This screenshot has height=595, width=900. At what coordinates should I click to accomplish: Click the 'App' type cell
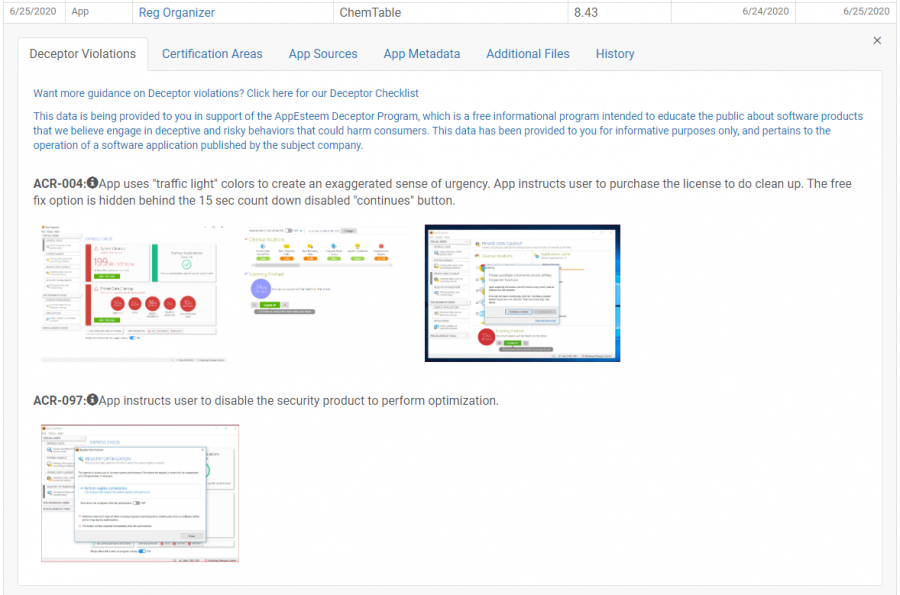click(99, 12)
